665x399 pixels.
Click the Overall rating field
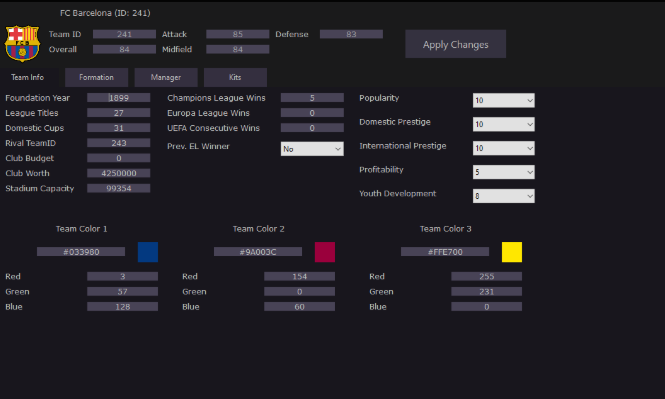tap(124, 50)
